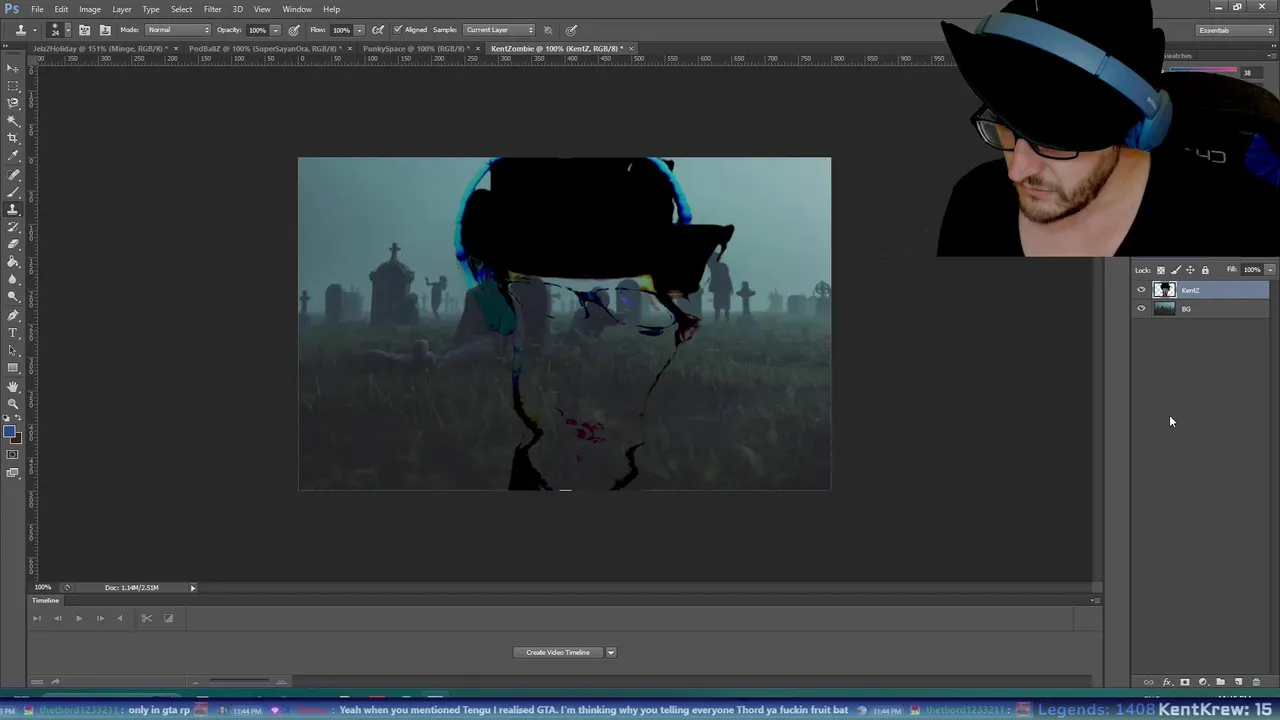Toggle pressure for size icon
The image size is (1280, 720).
pyautogui.click(x=571, y=30)
